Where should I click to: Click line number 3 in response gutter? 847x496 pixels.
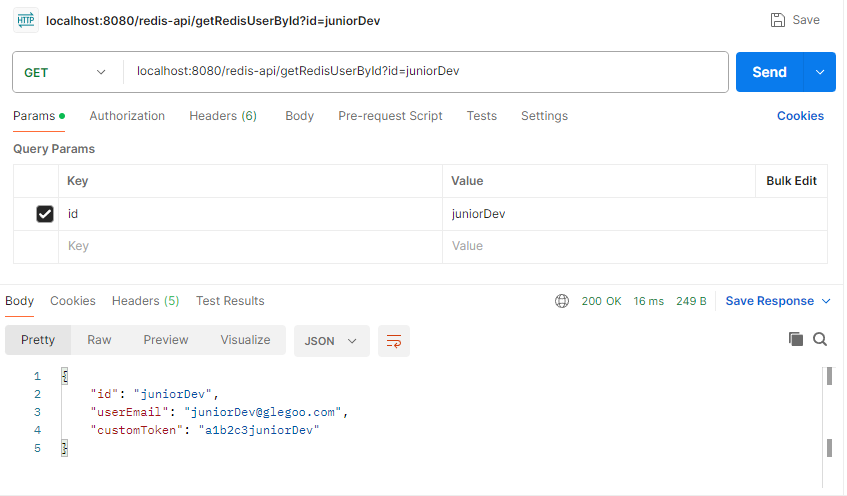click(37, 412)
